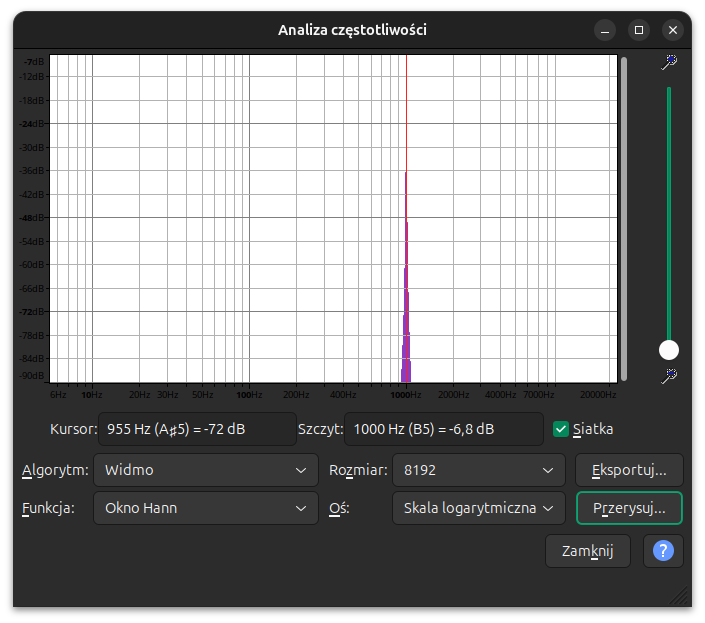Uncheck the Siatka grid checkbox

561,429
